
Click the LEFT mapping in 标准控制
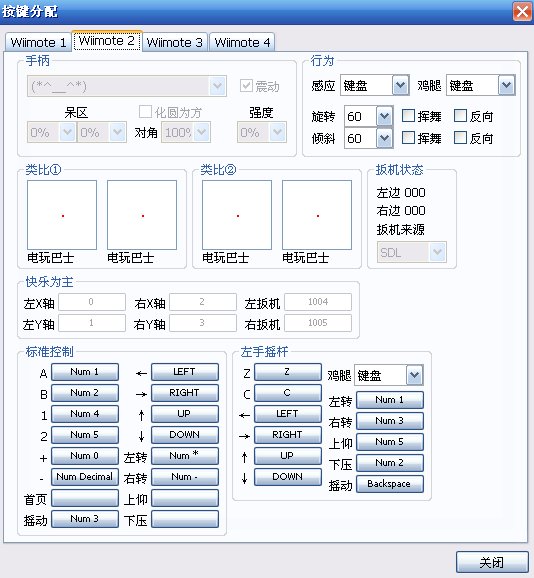(185, 372)
